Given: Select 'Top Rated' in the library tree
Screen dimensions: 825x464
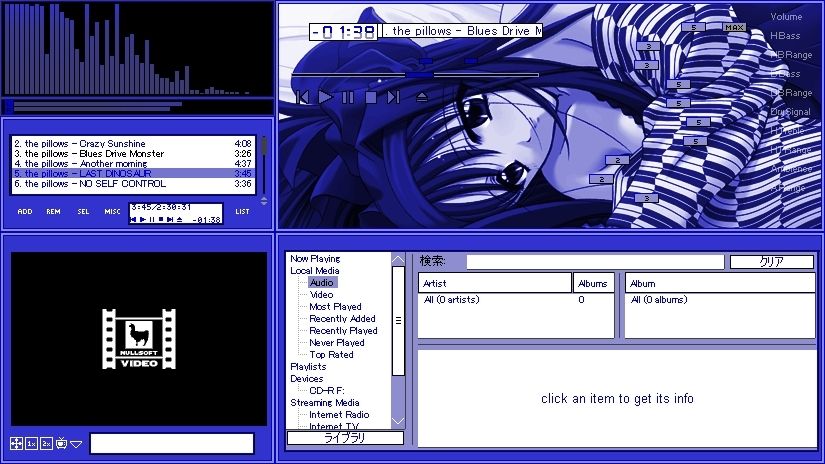Looking at the screenshot, I should [331, 355].
